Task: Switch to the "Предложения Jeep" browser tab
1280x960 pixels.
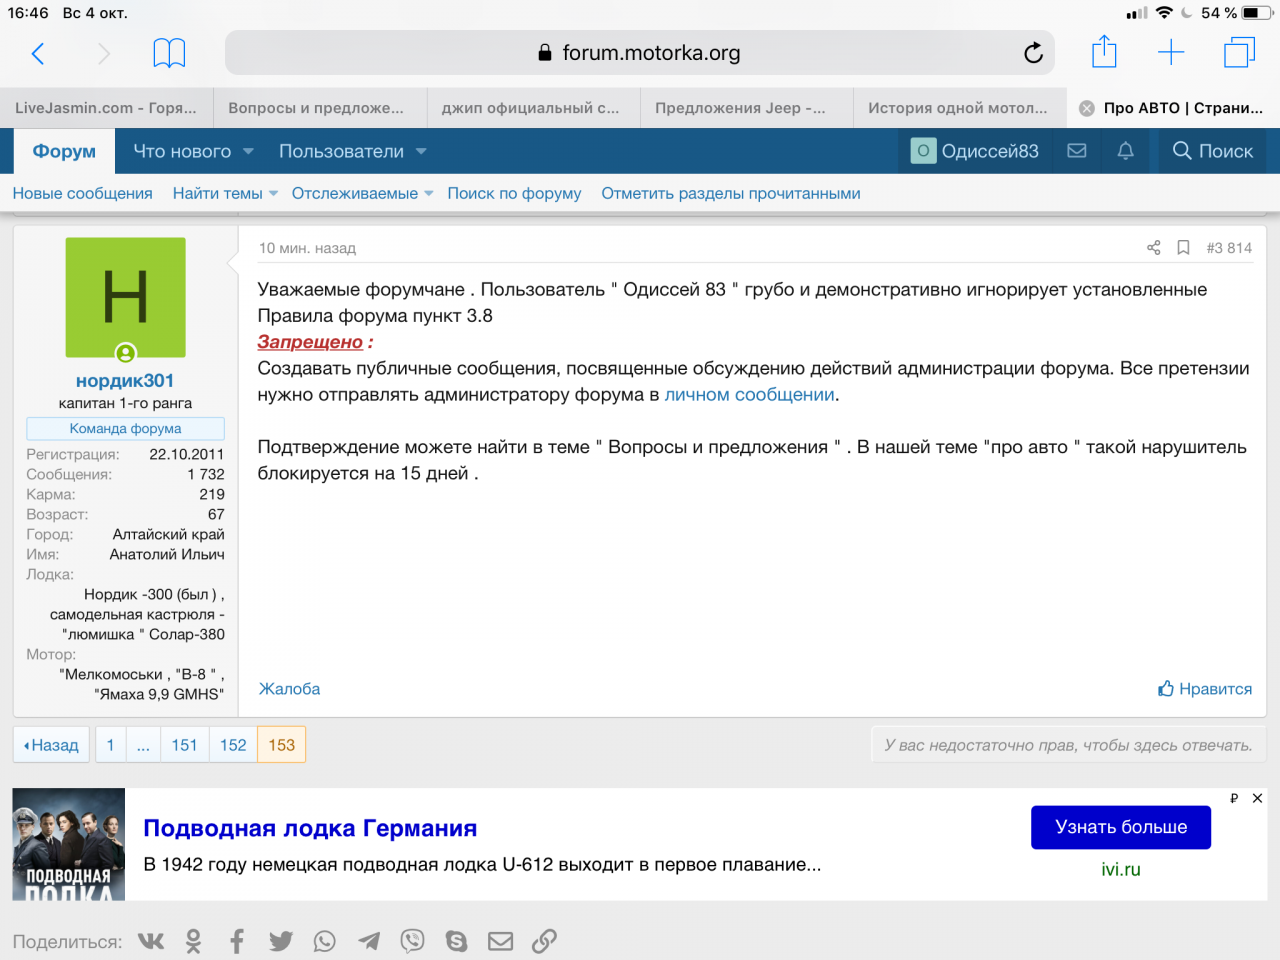Action: click(x=740, y=108)
